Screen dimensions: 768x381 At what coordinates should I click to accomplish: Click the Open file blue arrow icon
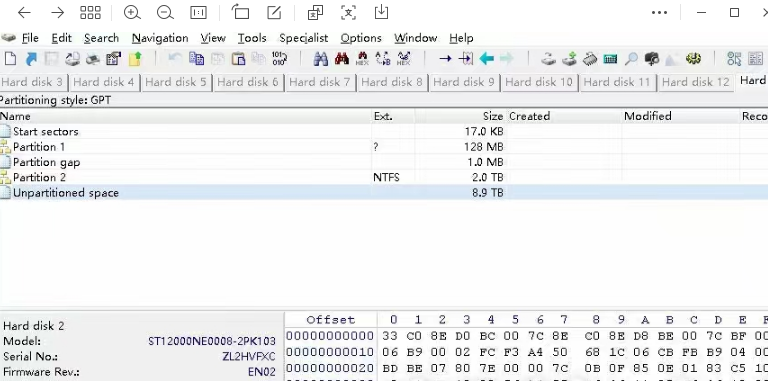point(31,59)
